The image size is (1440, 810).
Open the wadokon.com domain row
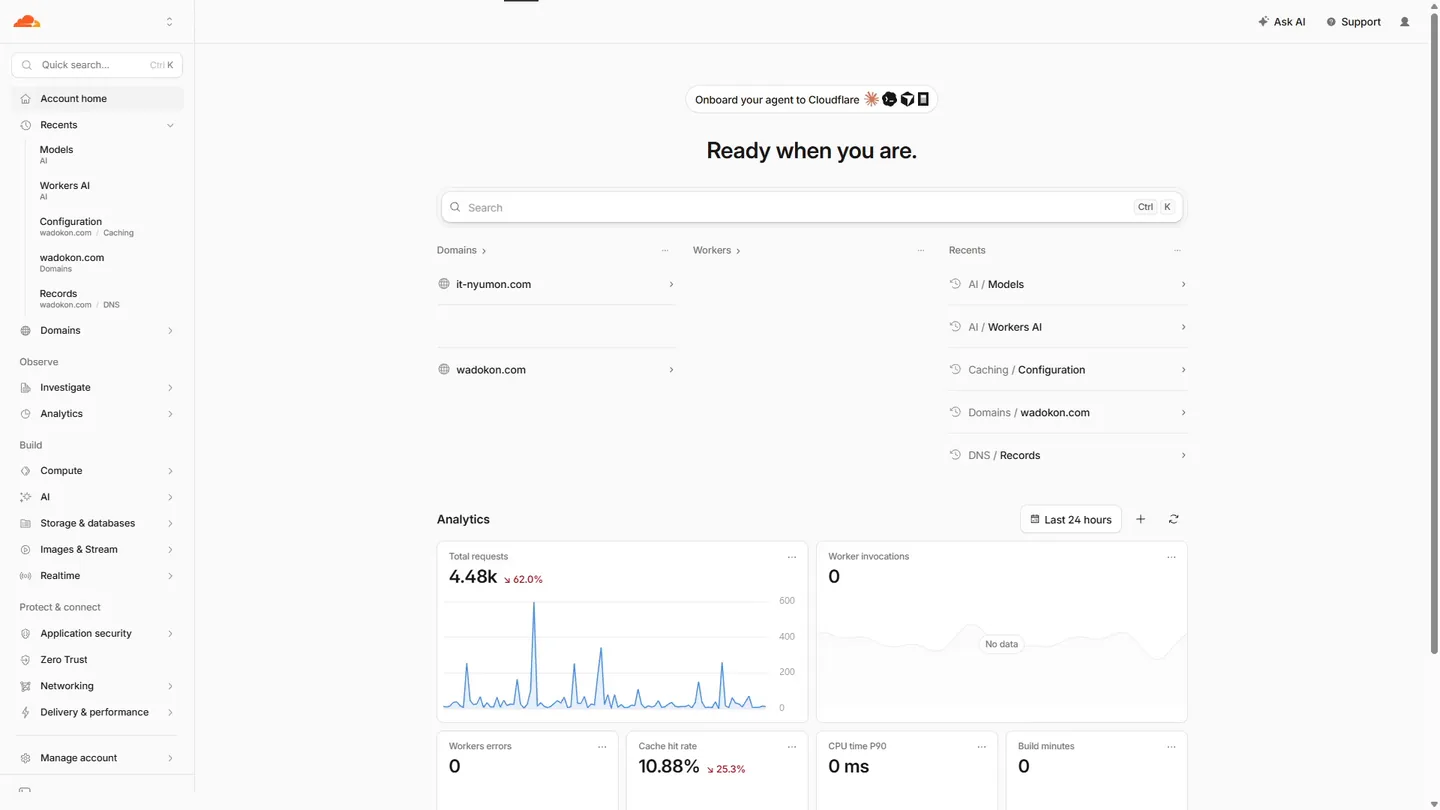[556, 370]
